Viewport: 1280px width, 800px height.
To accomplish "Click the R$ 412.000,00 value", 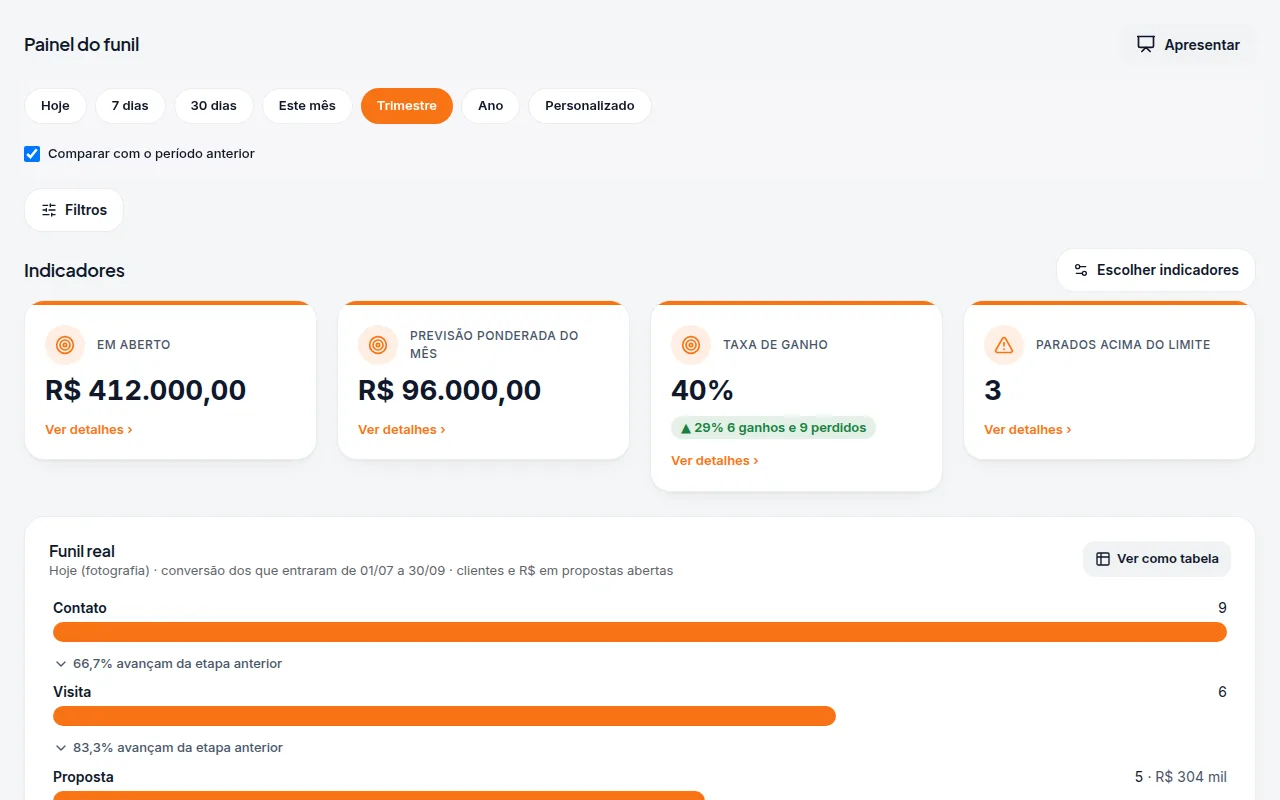I will pos(146,390).
